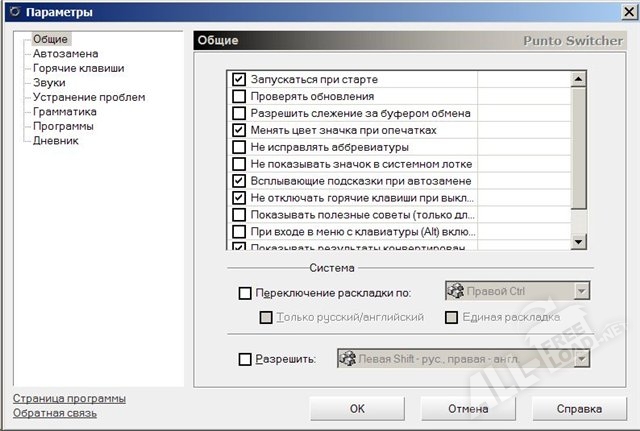This screenshot has width=640, height=431.
Task: Click keyboard icon in Левая Shift combo box
Action: click(x=350, y=358)
